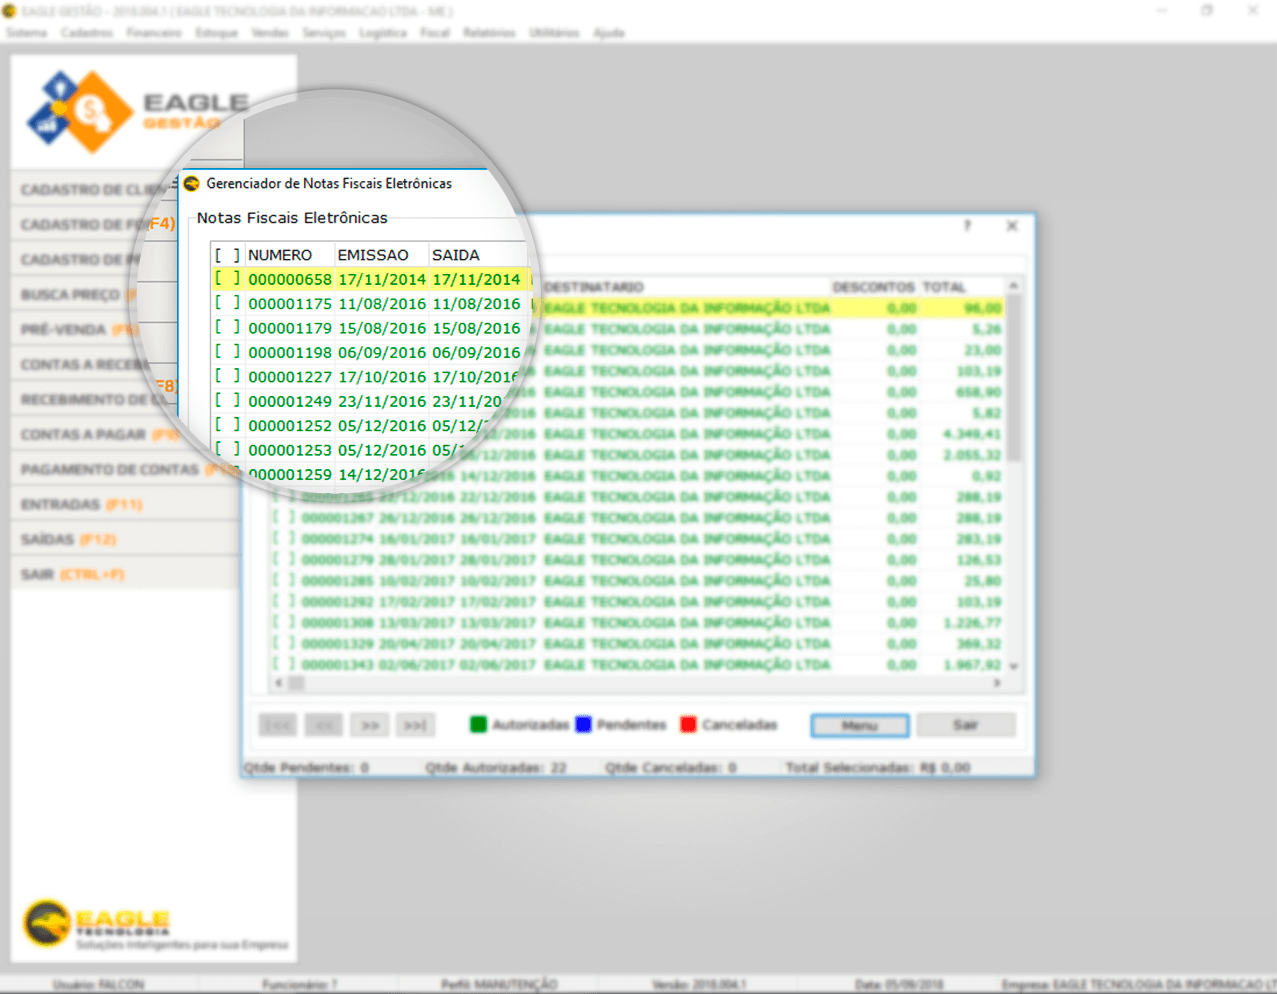This screenshot has width=1277, height=994.
Task: Click the Eagle Tecnologia logo at the bottom left
Action: (x=97, y=925)
